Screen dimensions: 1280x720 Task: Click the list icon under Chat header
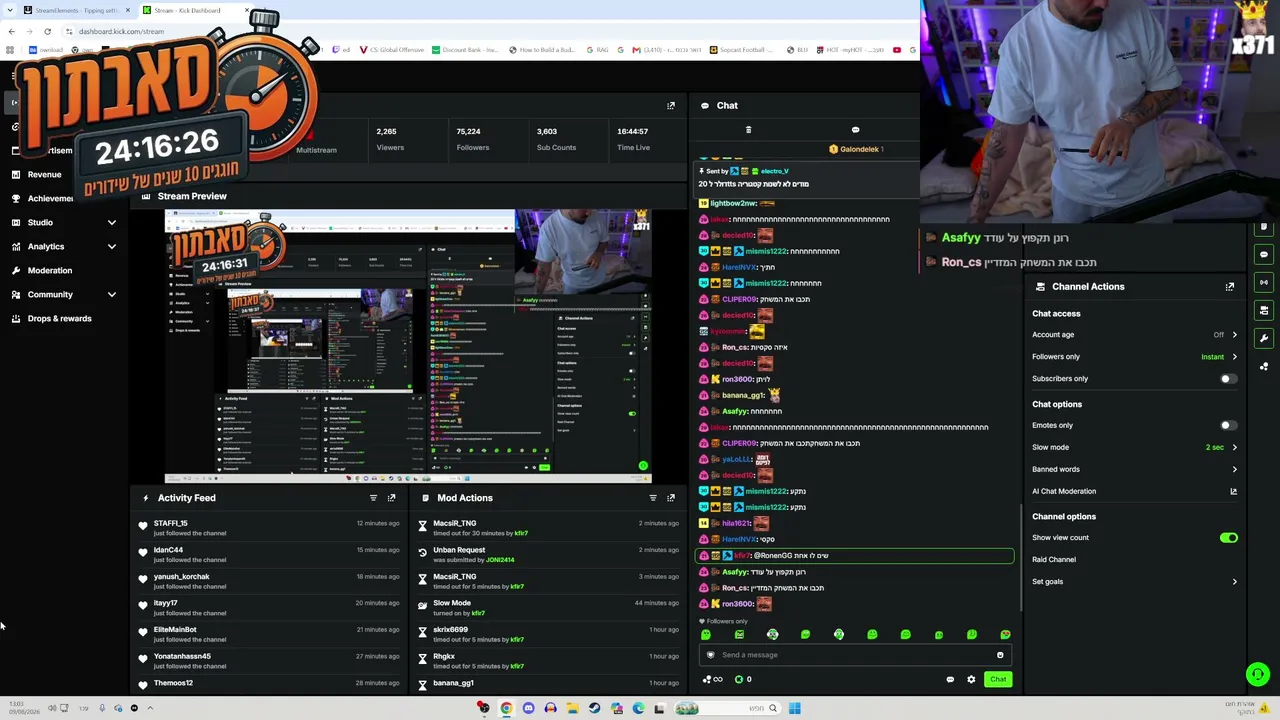pos(748,130)
